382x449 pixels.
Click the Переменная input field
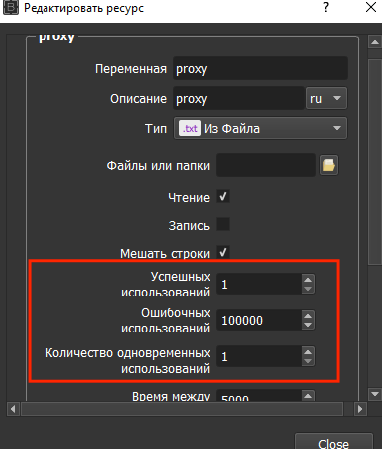(260, 68)
